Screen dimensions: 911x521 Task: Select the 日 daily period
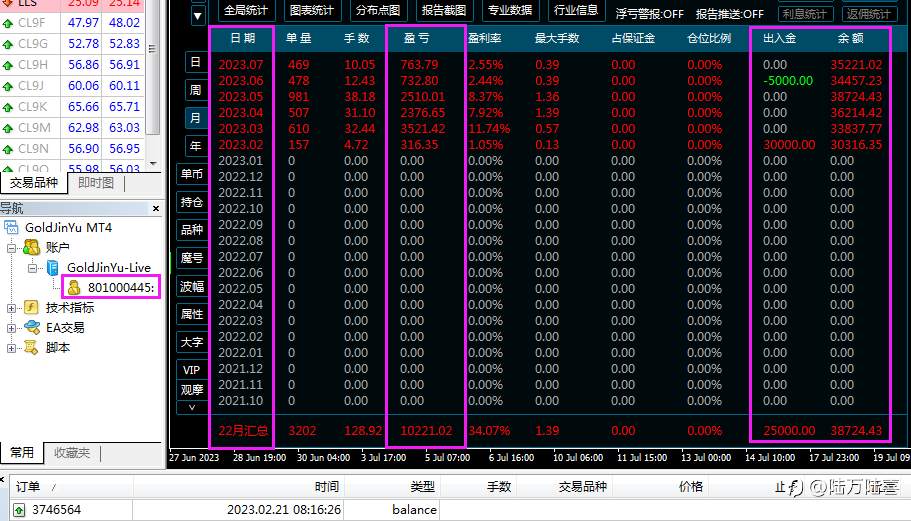pyautogui.click(x=196, y=62)
